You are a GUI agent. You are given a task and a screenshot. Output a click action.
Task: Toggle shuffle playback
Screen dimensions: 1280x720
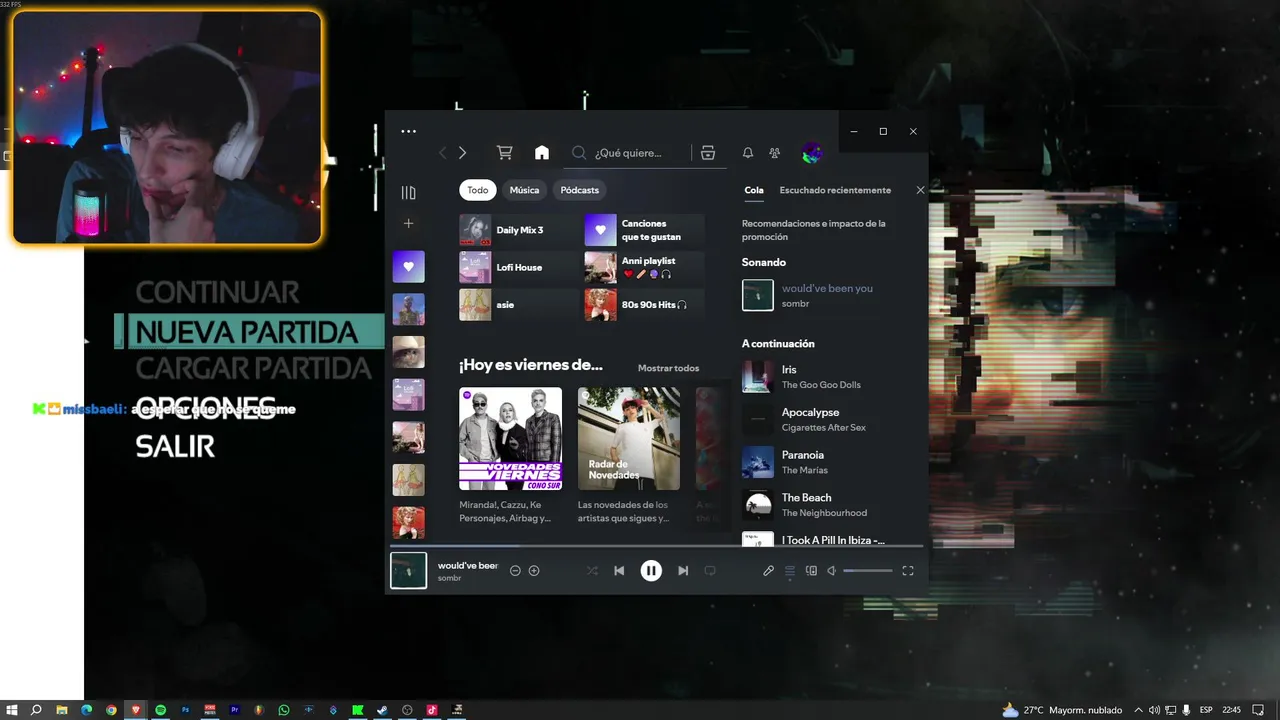pyautogui.click(x=592, y=571)
